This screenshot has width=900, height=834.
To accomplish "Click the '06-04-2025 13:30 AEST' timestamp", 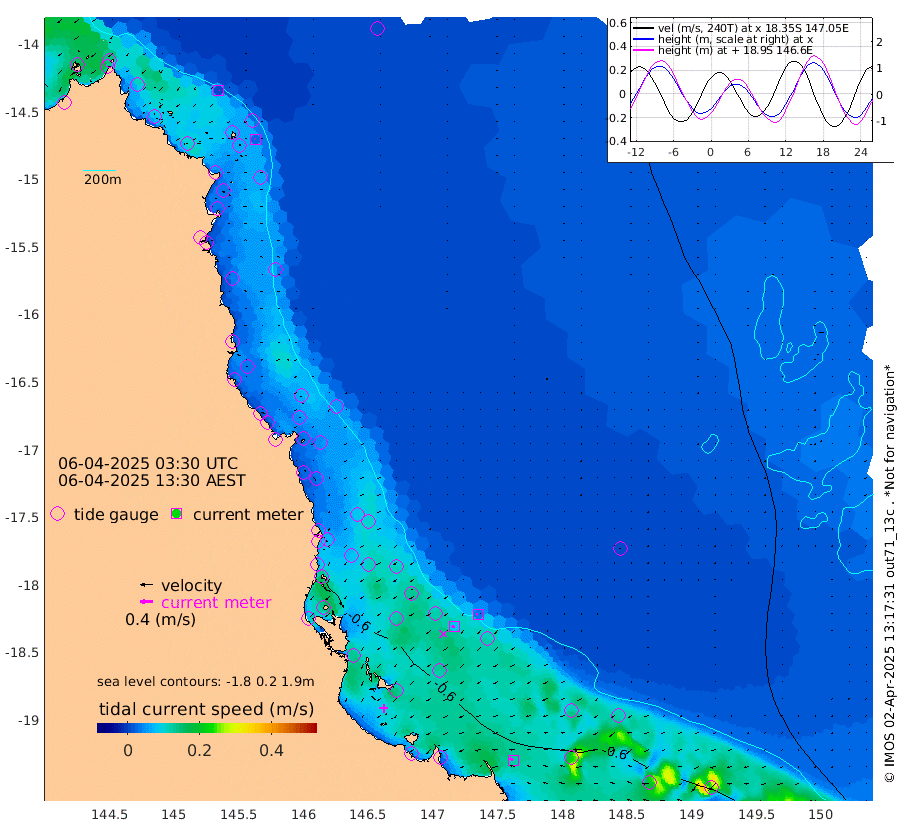I will (x=152, y=480).
